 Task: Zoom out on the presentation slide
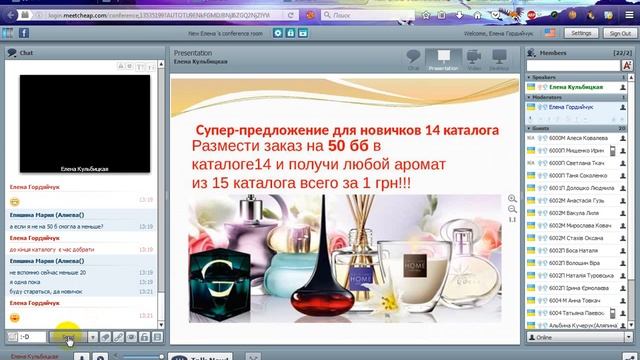[x=512, y=209]
